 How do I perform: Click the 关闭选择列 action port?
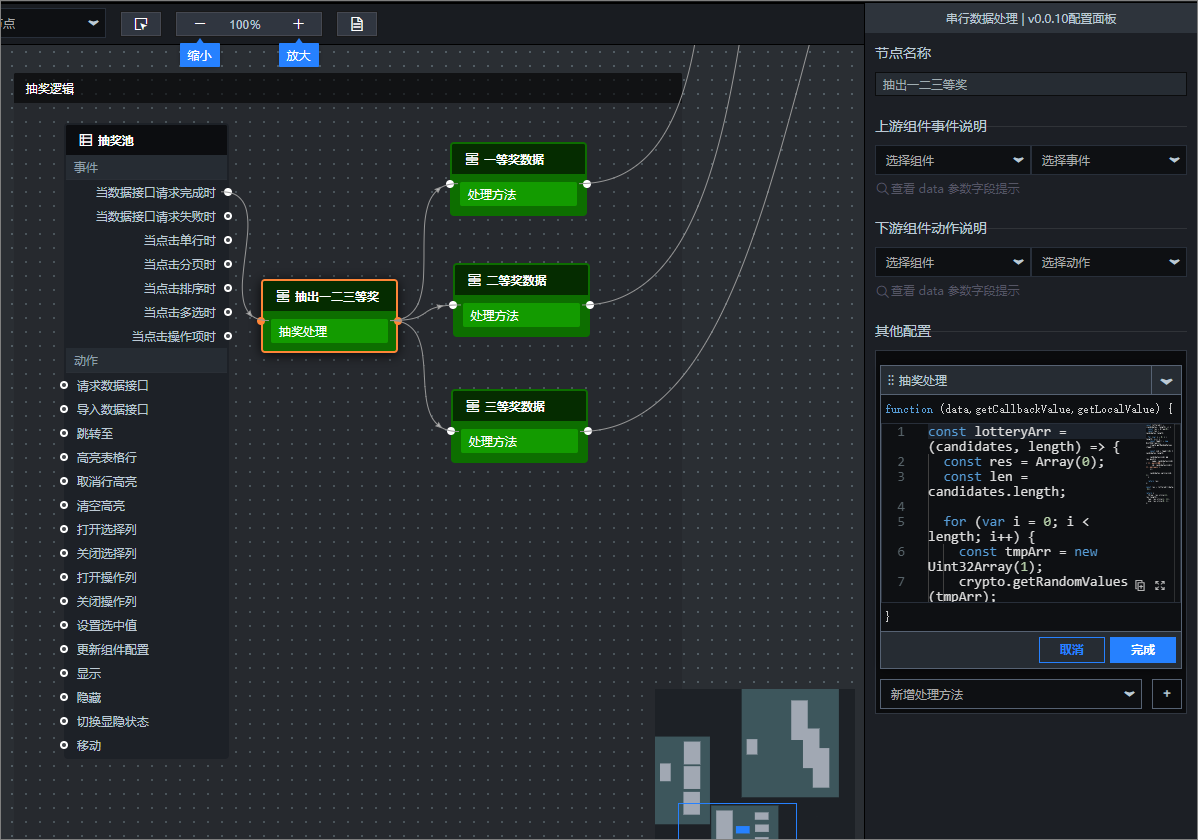coord(64,553)
